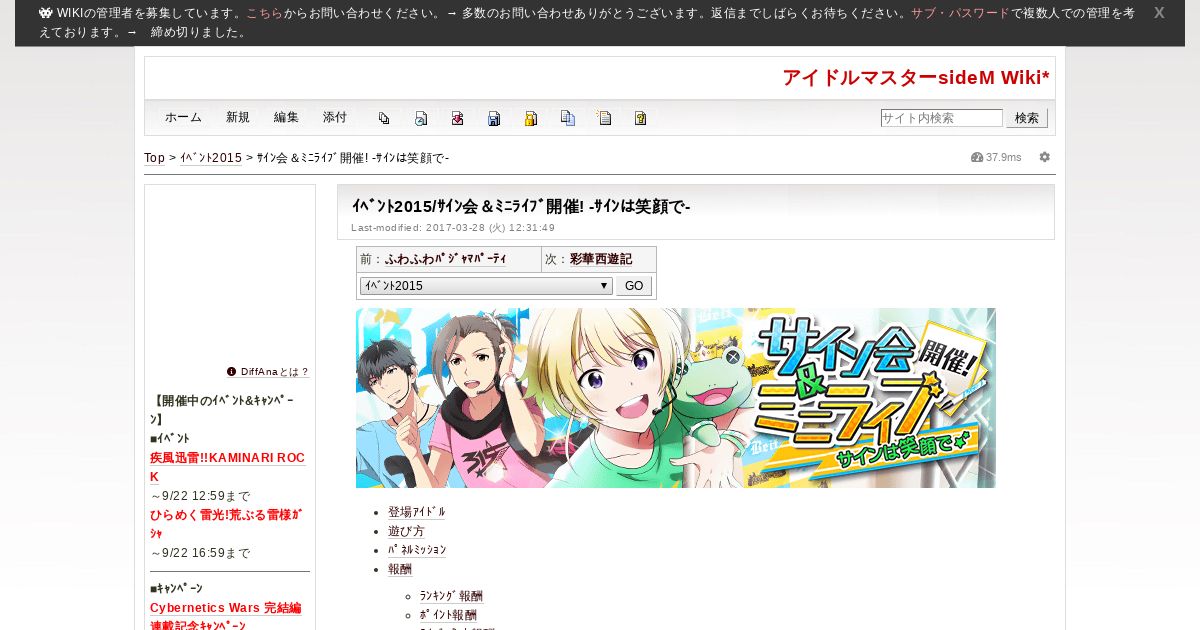Click the info icon beside DiffAnaとは？

pyautogui.click(x=231, y=371)
